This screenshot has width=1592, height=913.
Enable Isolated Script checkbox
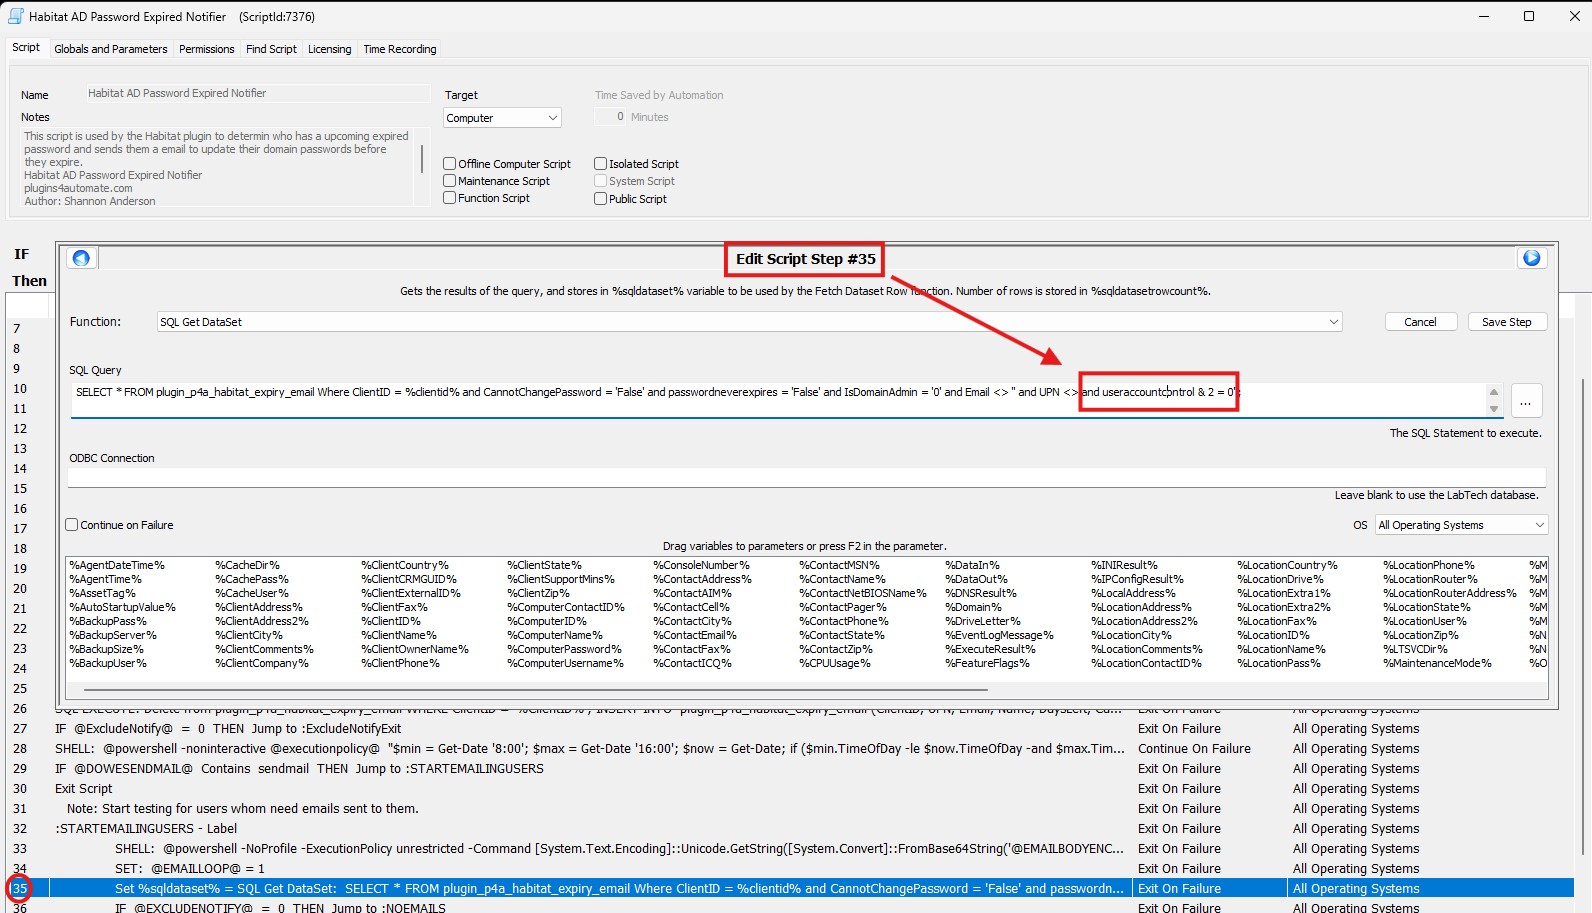coord(601,164)
